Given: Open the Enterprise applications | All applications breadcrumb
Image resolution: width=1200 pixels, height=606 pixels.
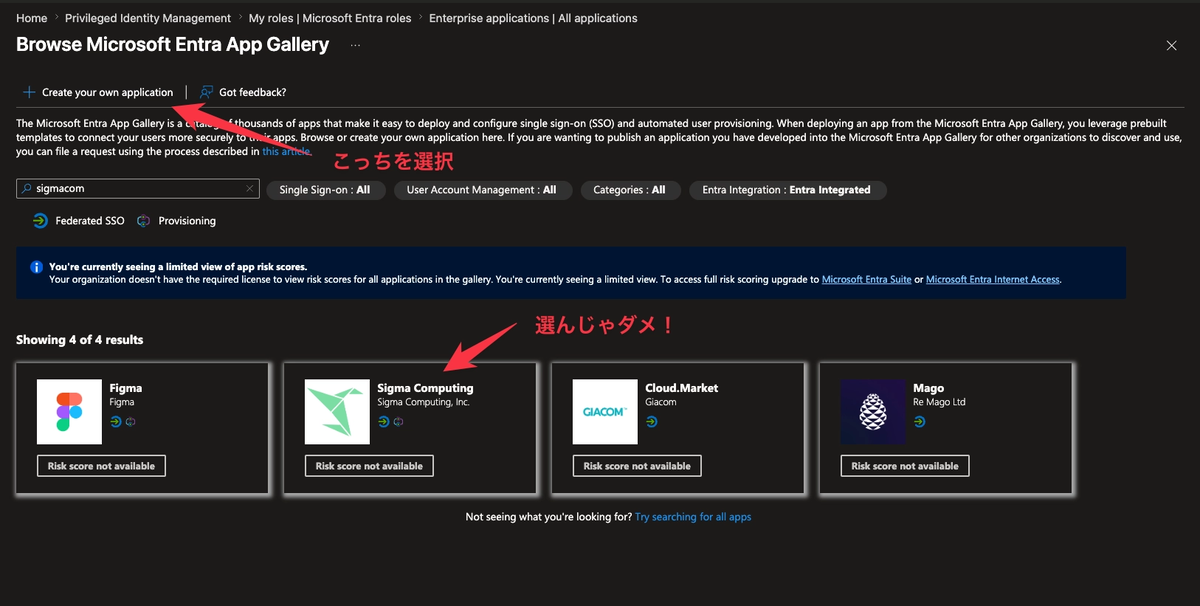Looking at the screenshot, I should click(x=533, y=18).
